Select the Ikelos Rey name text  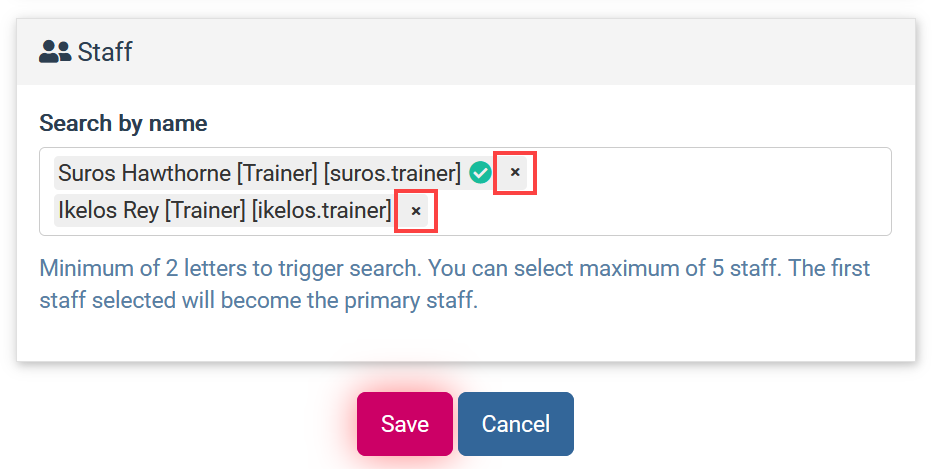point(108,210)
